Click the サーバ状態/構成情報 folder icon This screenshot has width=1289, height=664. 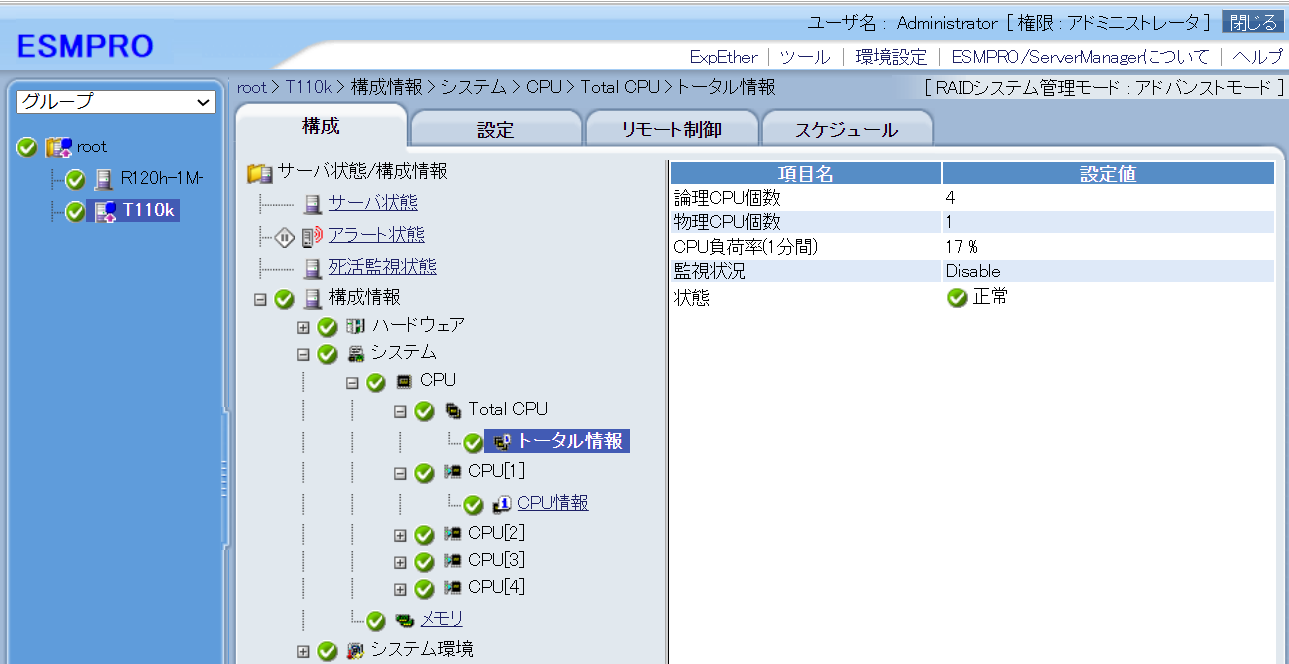coord(260,172)
